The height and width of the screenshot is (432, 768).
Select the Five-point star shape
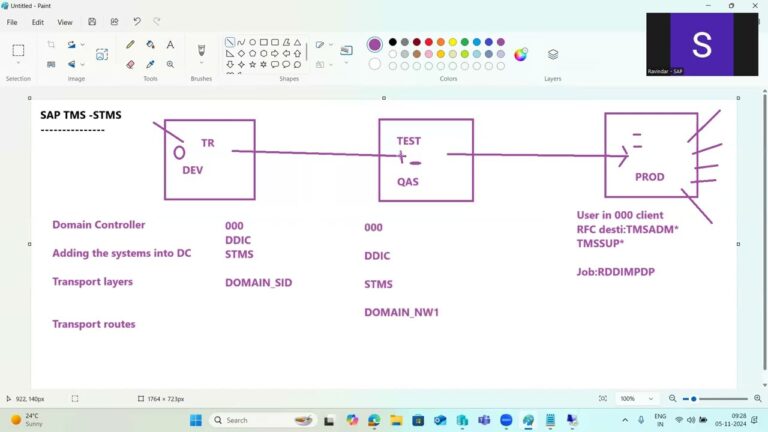tap(252, 64)
